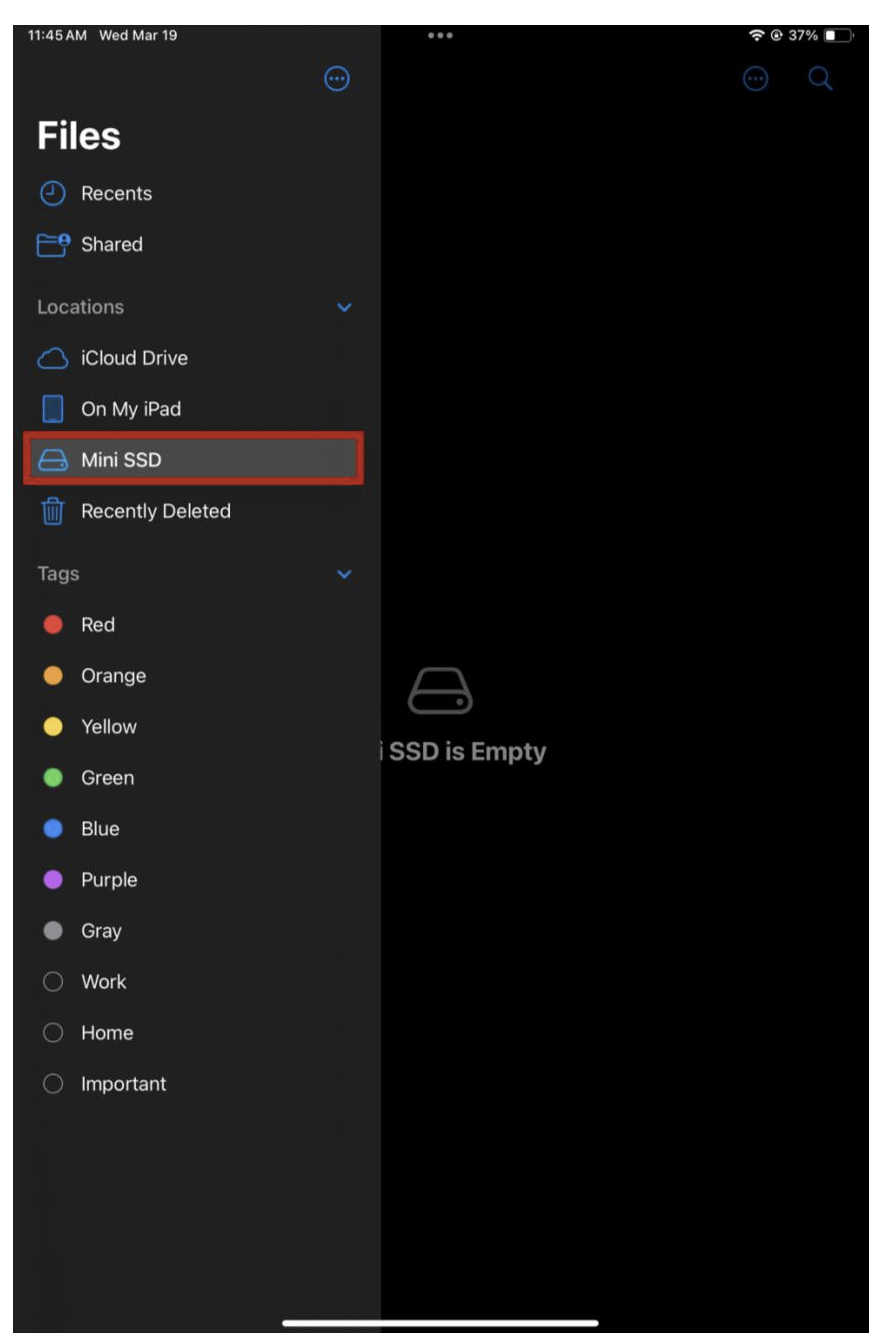Tap the sidebar ellipsis more options icon
Image resolution: width=891 pixels, height=1344 pixels.
point(338,79)
